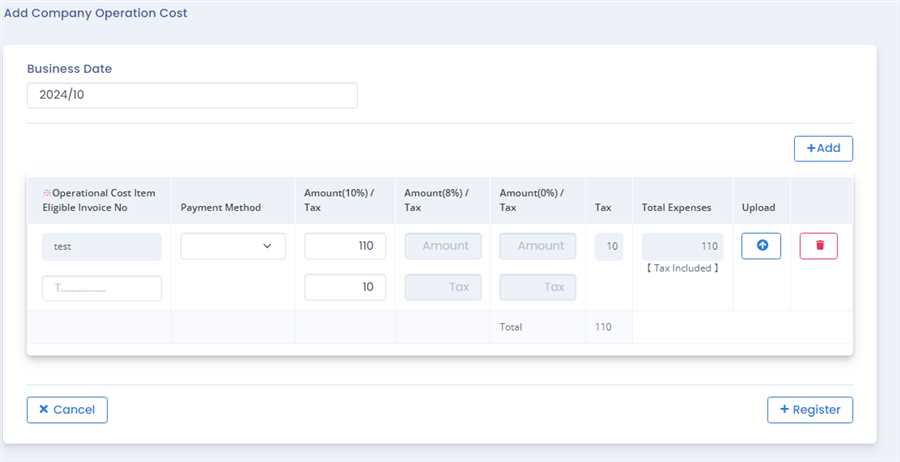Click the Amount(0%) amount input
Viewport: 900px width, 462px height.
[538, 246]
